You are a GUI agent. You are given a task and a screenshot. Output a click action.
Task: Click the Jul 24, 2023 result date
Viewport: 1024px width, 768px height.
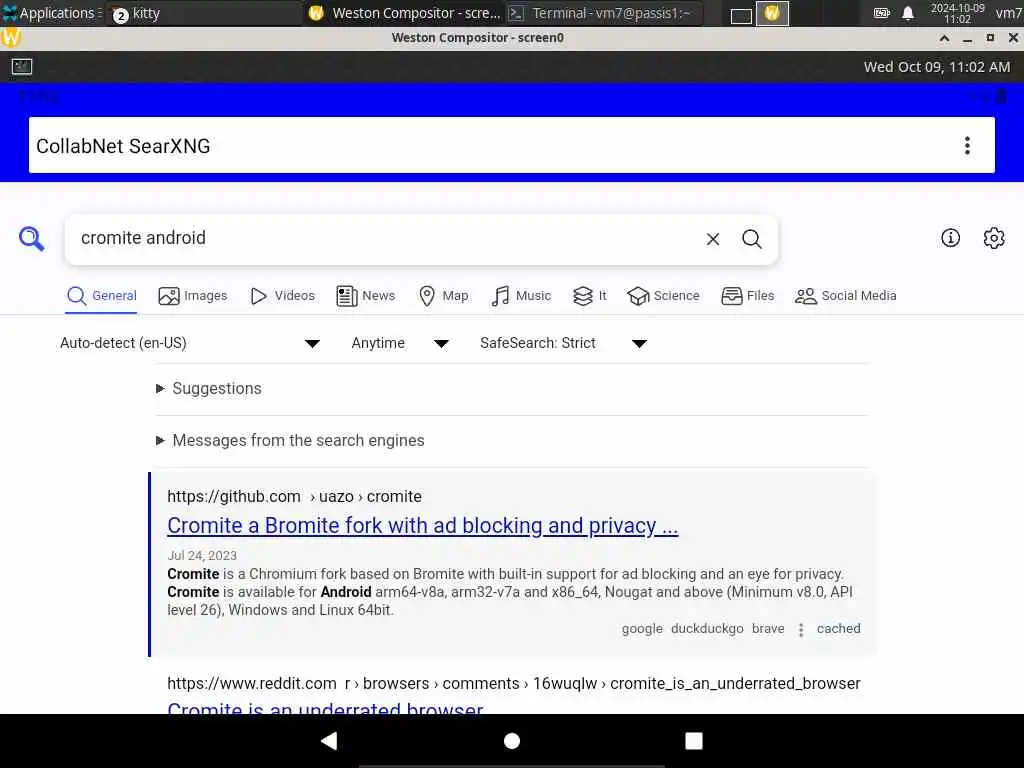(x=202, y=556)
